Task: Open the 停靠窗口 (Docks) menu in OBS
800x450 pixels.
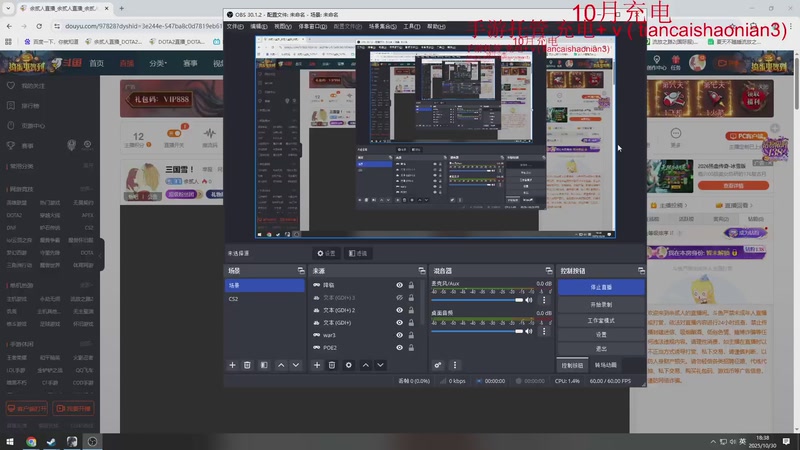Action: coord(313,27)
